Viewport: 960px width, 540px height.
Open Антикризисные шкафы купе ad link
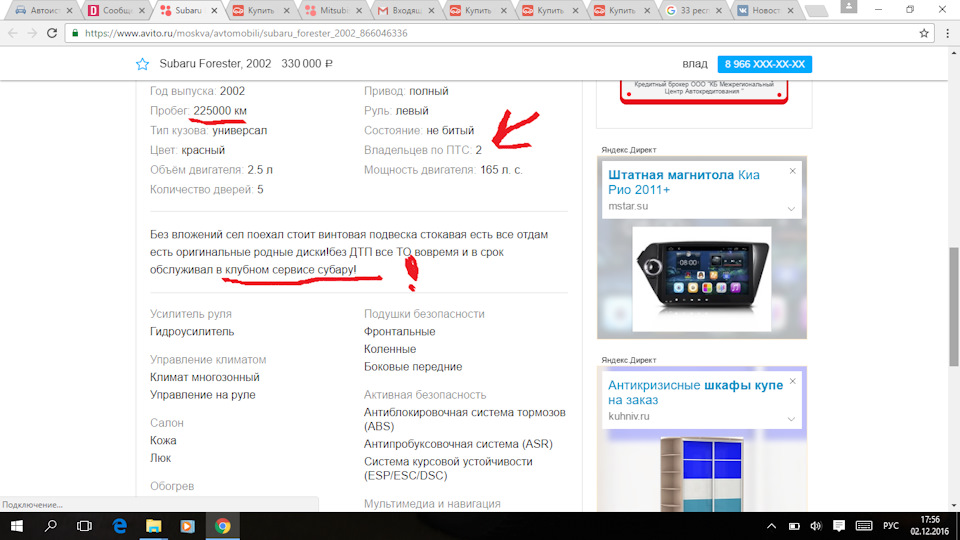[696, 392]
